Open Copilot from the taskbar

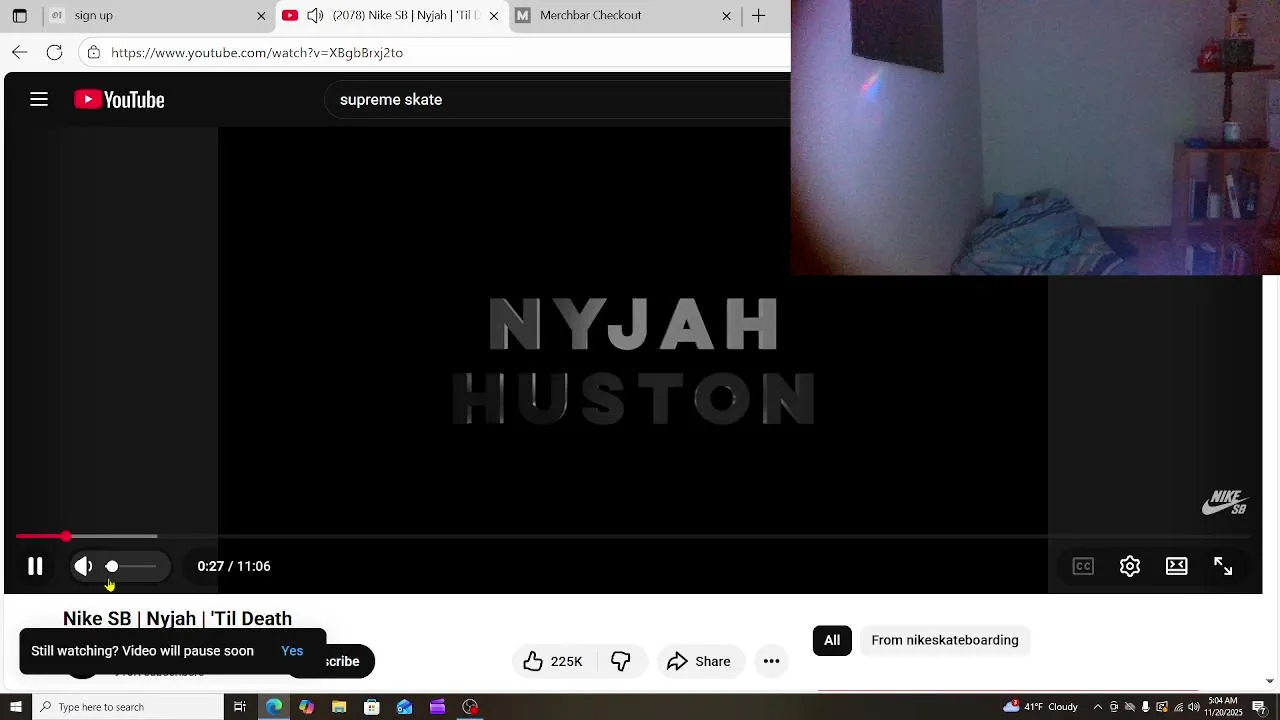pyautogui.click(x=306, y=707)
